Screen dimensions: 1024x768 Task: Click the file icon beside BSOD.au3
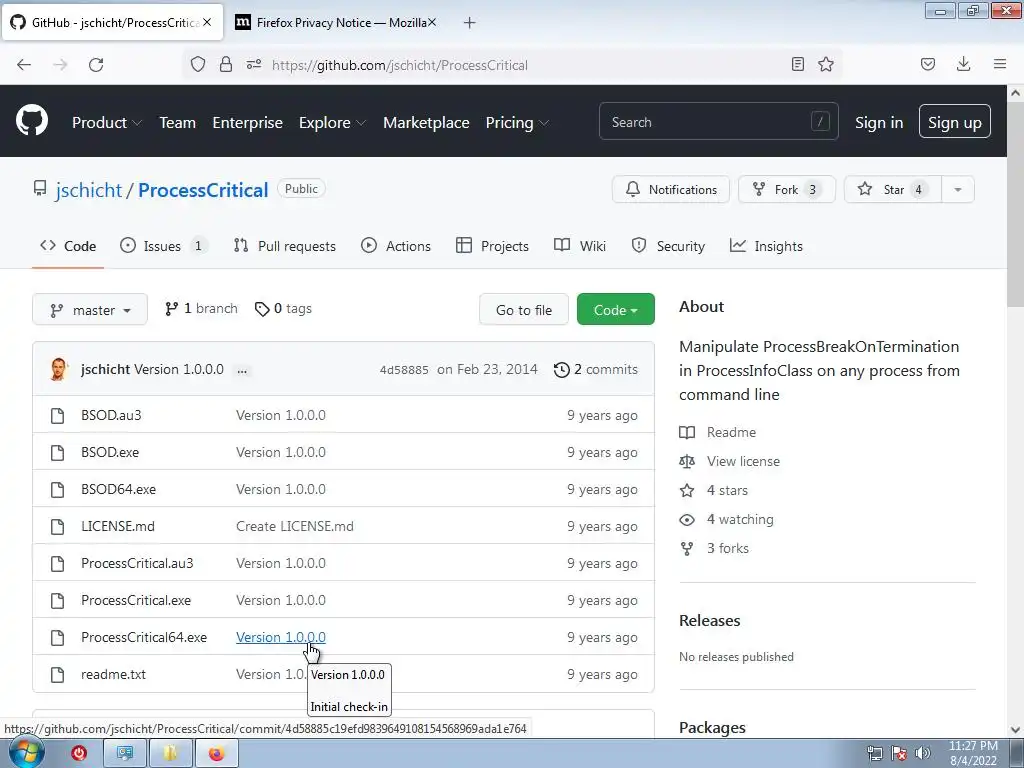point(57,415)
